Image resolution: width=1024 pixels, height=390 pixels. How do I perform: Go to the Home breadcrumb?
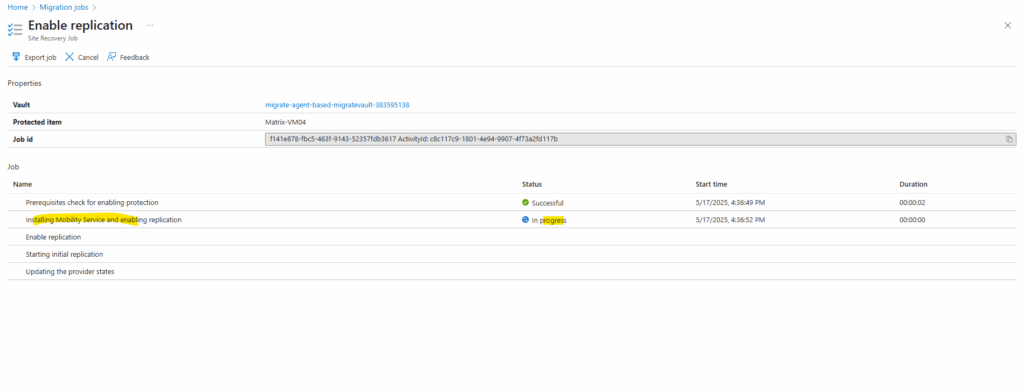tap(17, 7)
